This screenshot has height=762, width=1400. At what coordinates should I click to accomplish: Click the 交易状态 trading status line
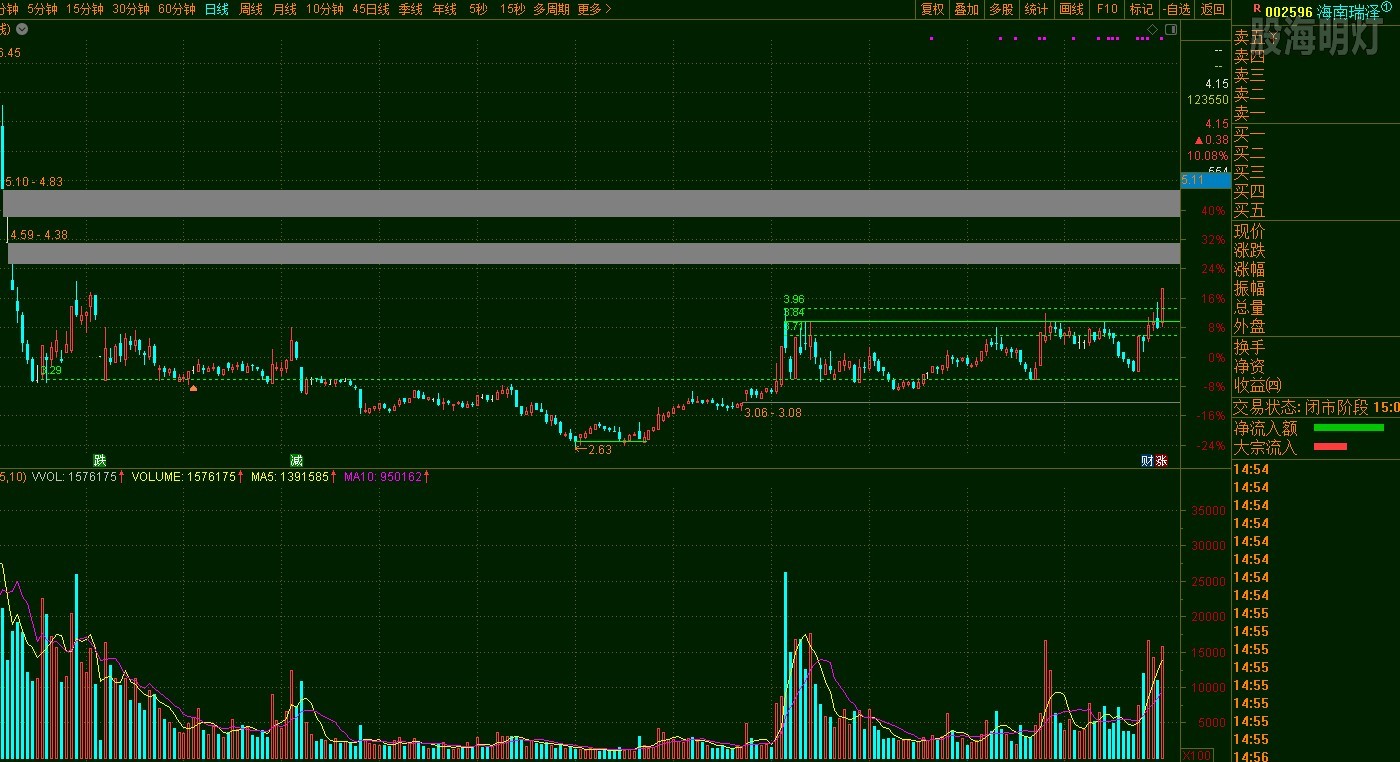pos(1315,407)
